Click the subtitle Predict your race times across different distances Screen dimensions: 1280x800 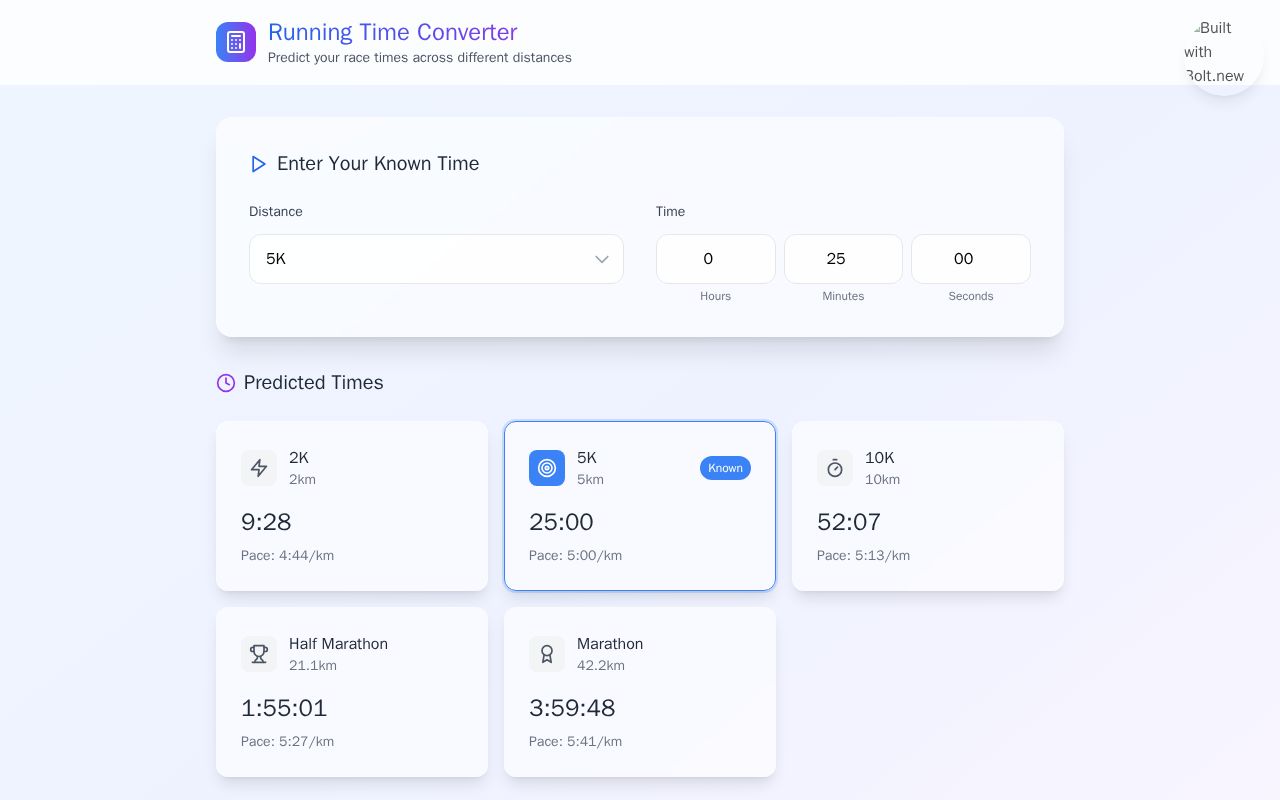pos(420,58)
